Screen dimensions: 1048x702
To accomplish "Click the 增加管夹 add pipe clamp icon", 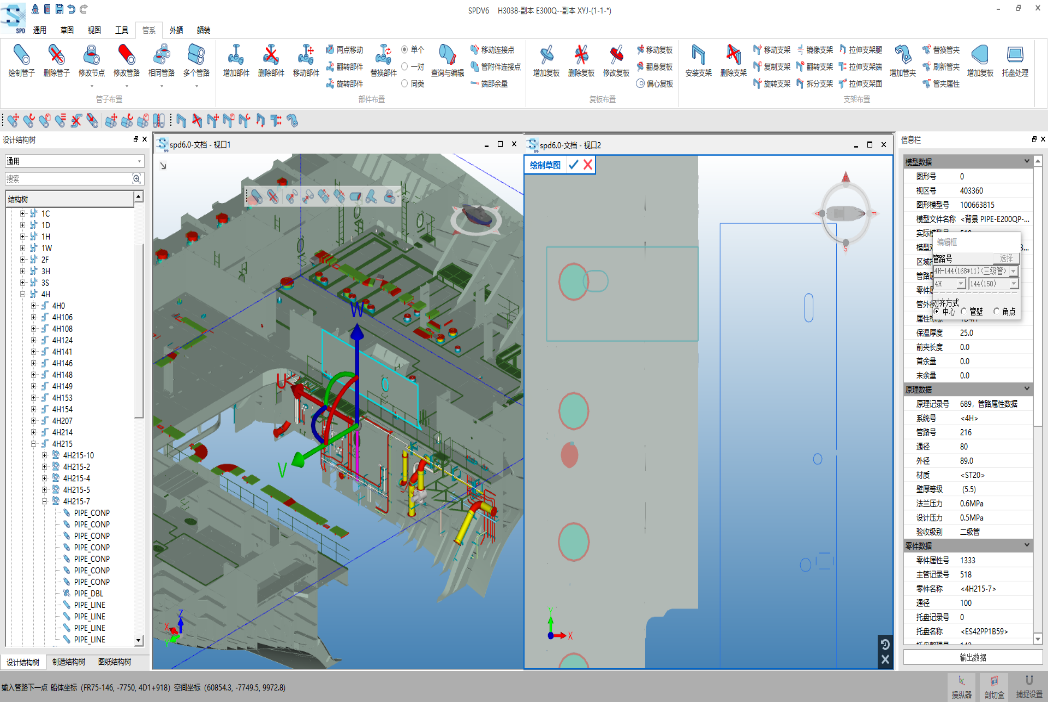I will click(x=902, y=59).
